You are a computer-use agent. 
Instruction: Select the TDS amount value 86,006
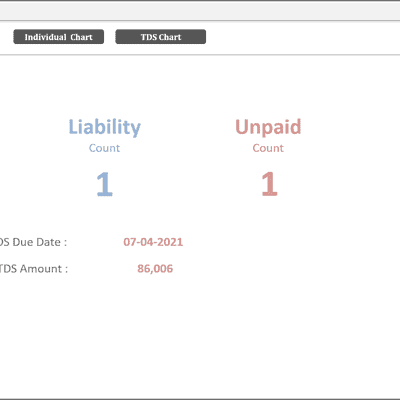(x=155, y=269)
